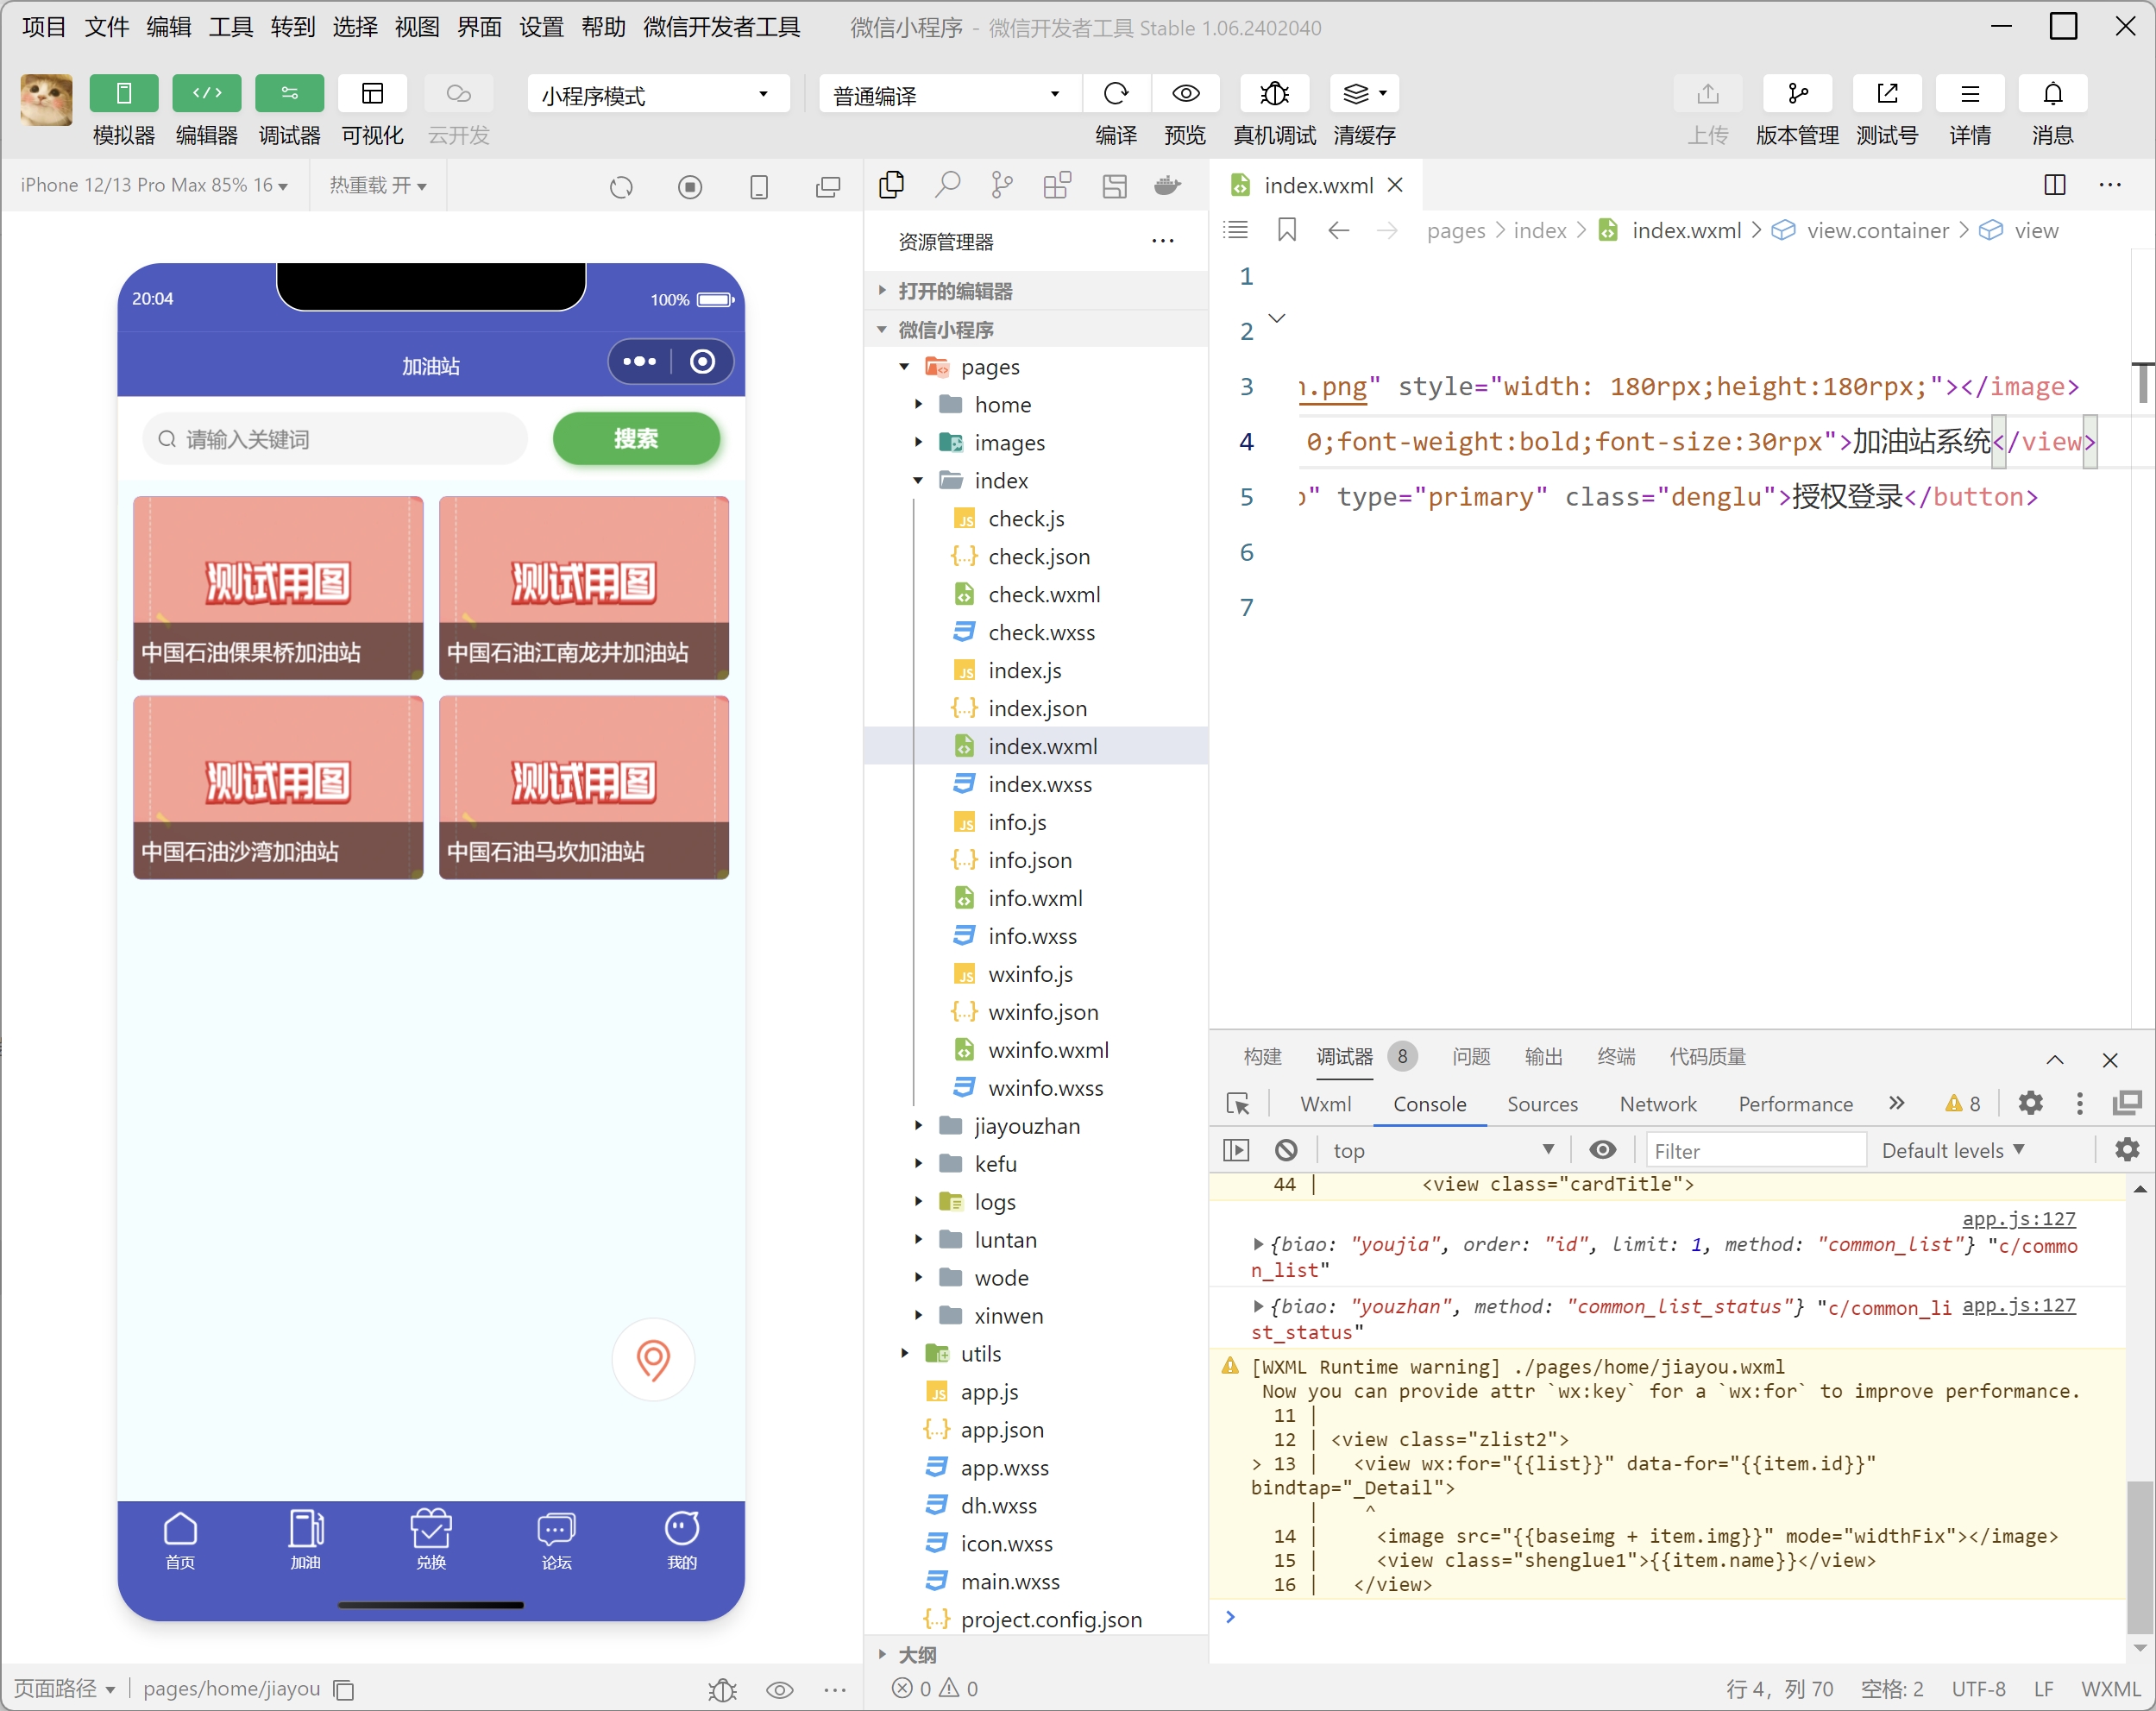The image size is (2156, 1711).
Task: Click the 编译 compile refresh icon
Action: coord(1115,94)
